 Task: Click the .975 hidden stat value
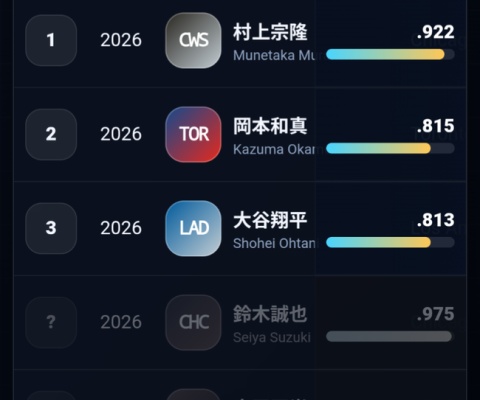(436, 314)
